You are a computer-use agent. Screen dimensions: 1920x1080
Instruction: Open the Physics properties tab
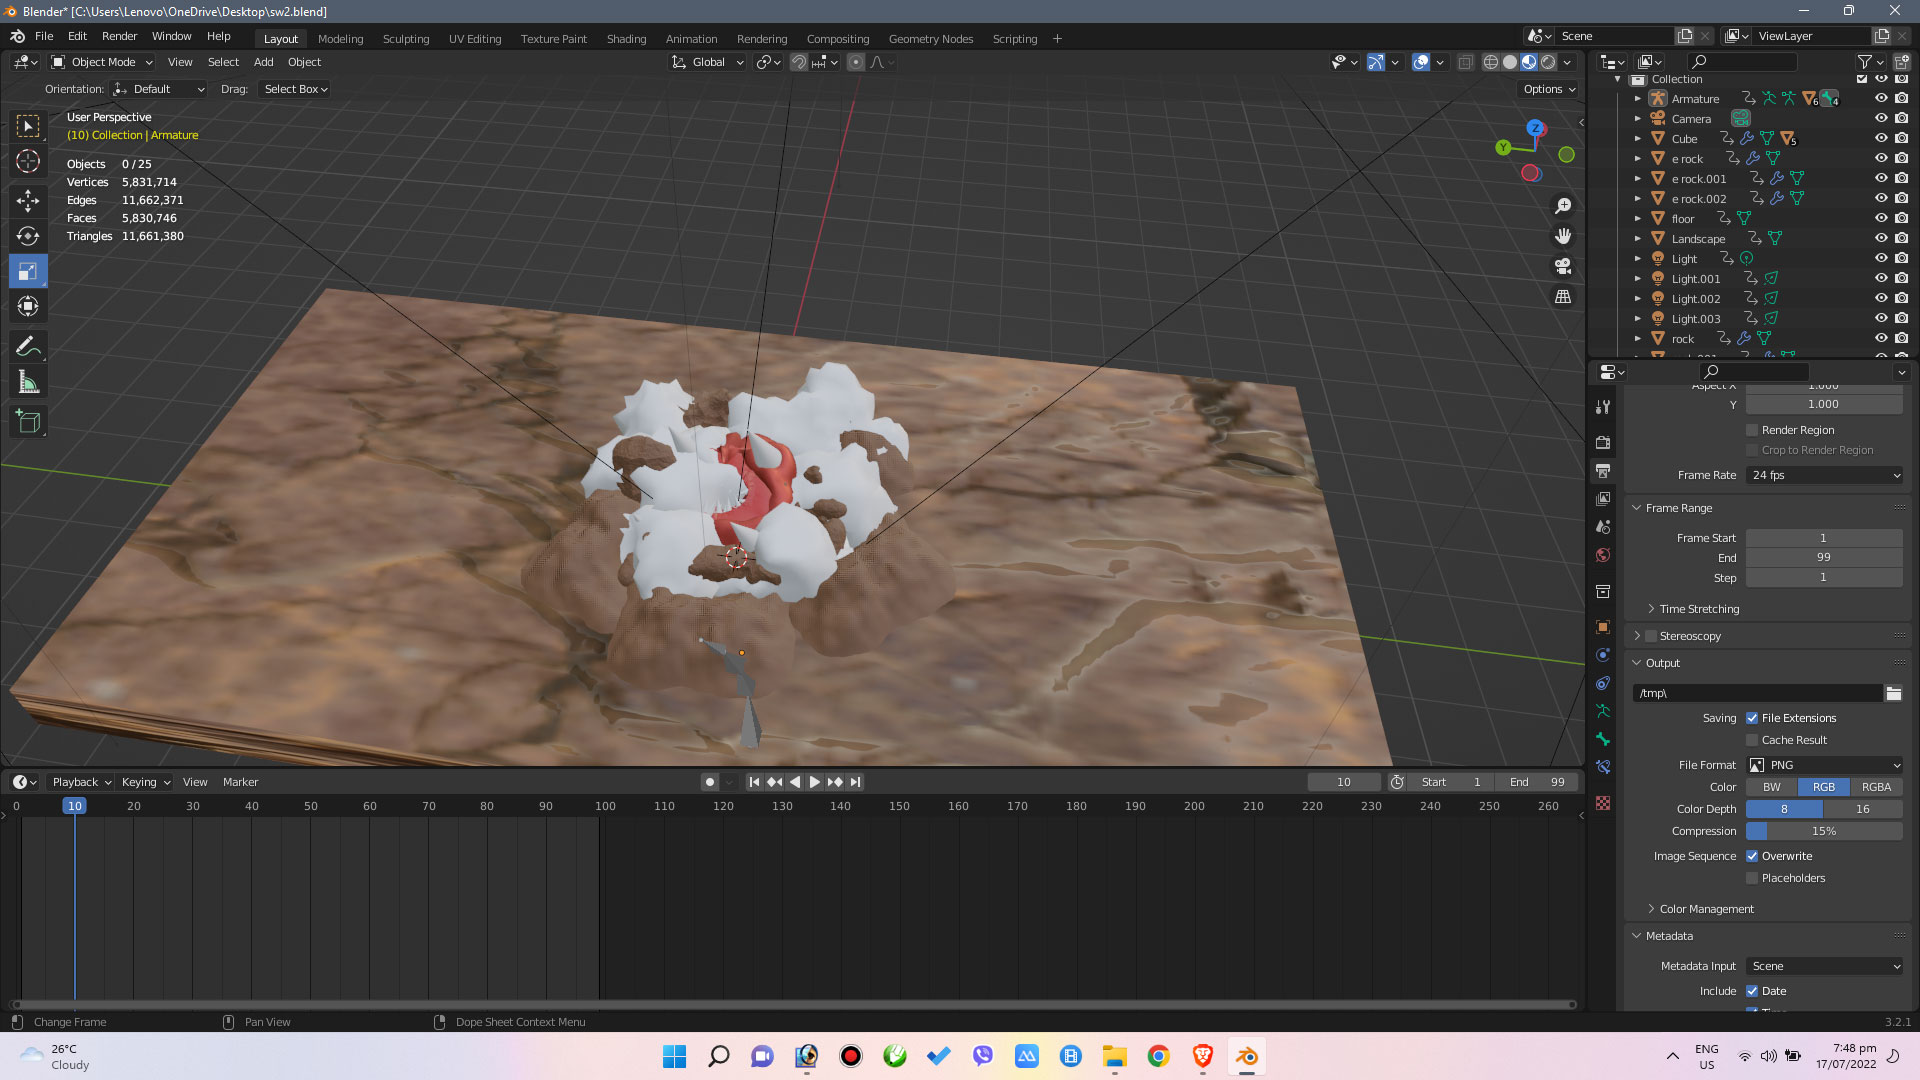pyautogui.click(x=1603, y=655)
